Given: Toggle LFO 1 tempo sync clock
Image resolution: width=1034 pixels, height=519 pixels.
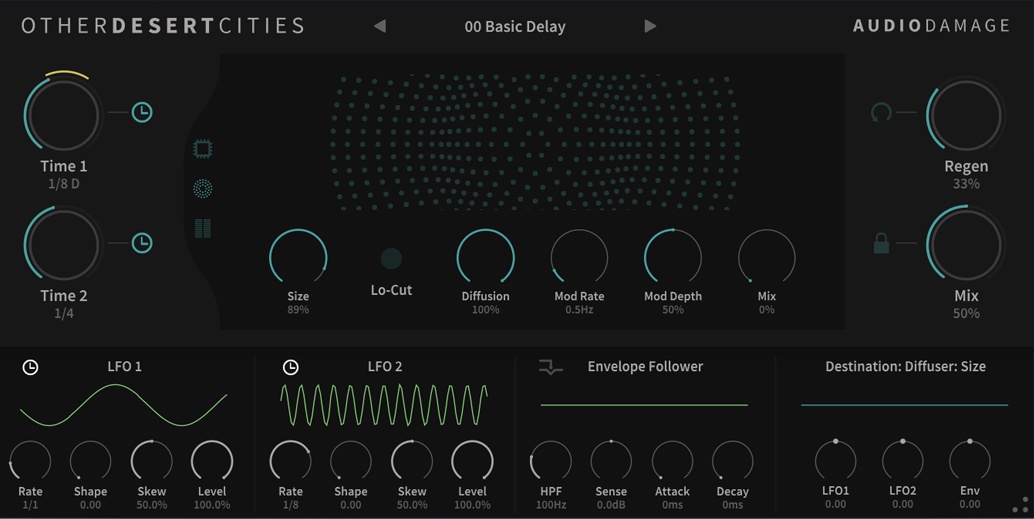Looking at the screenshot, I should pos(30,367).
